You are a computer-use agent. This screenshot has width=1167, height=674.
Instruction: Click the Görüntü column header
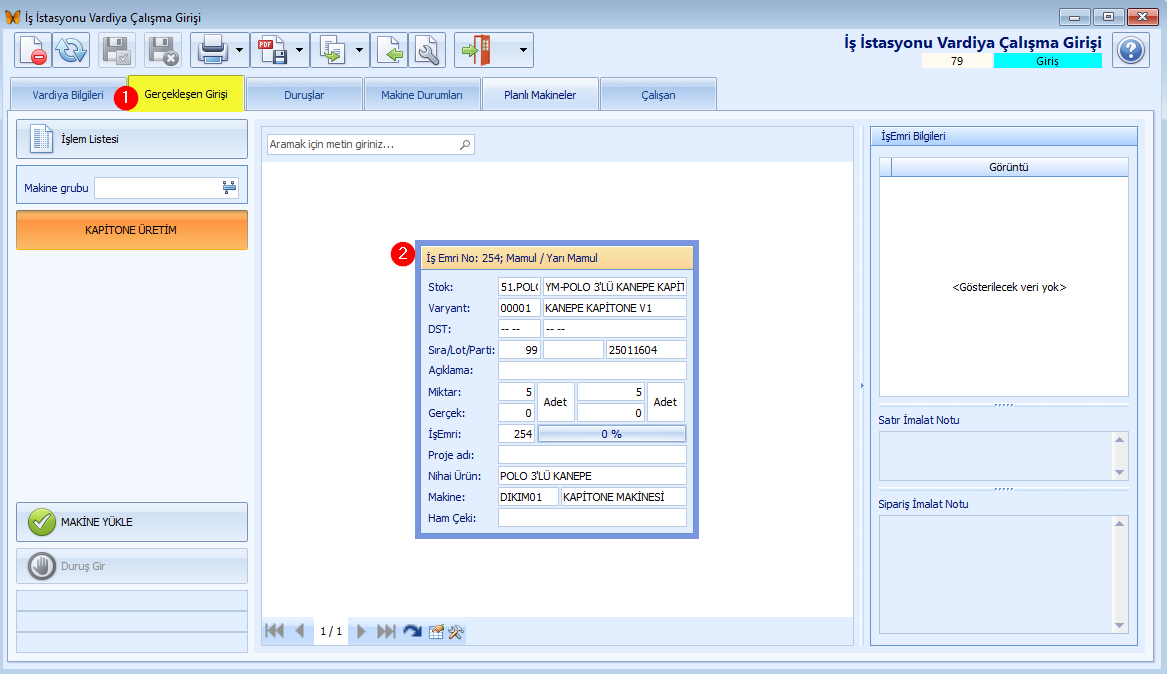1009,167
